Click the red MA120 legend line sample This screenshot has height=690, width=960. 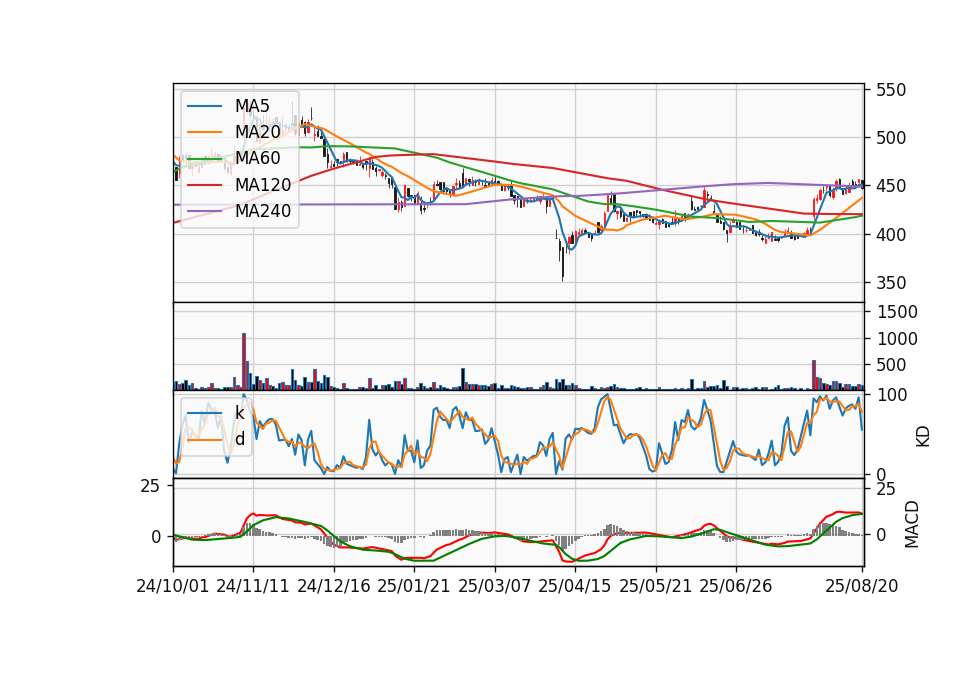pos(204,185)
